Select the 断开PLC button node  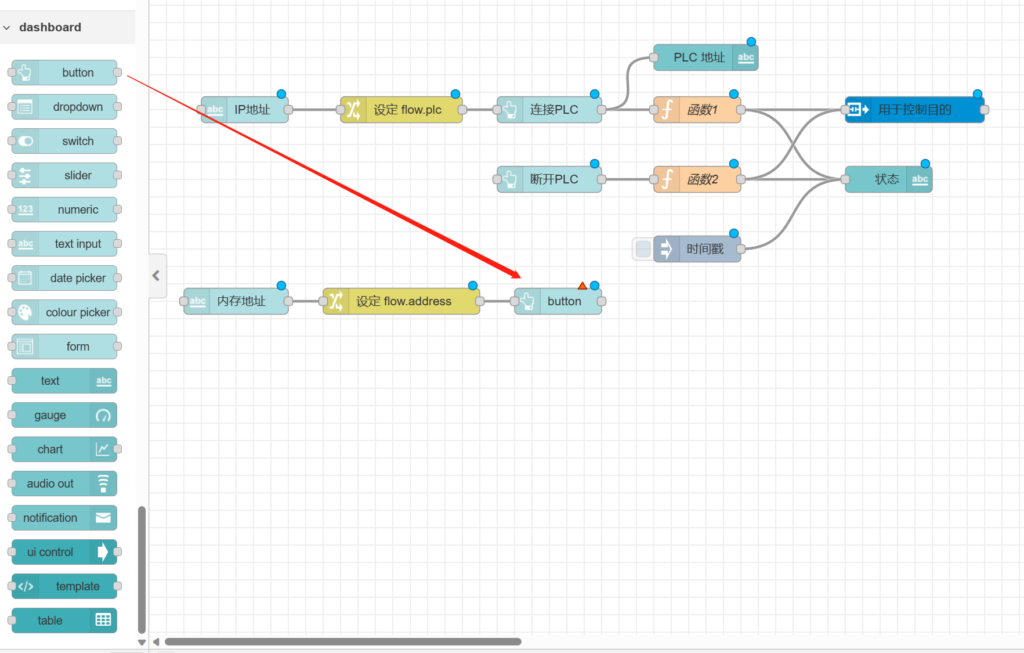click(550, 180)
